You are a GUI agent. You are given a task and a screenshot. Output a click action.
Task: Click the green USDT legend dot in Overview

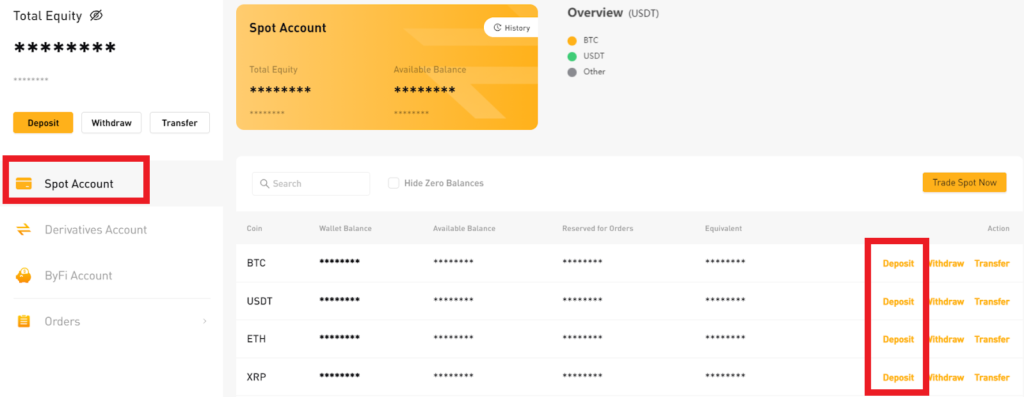click(x=573, y=56)
